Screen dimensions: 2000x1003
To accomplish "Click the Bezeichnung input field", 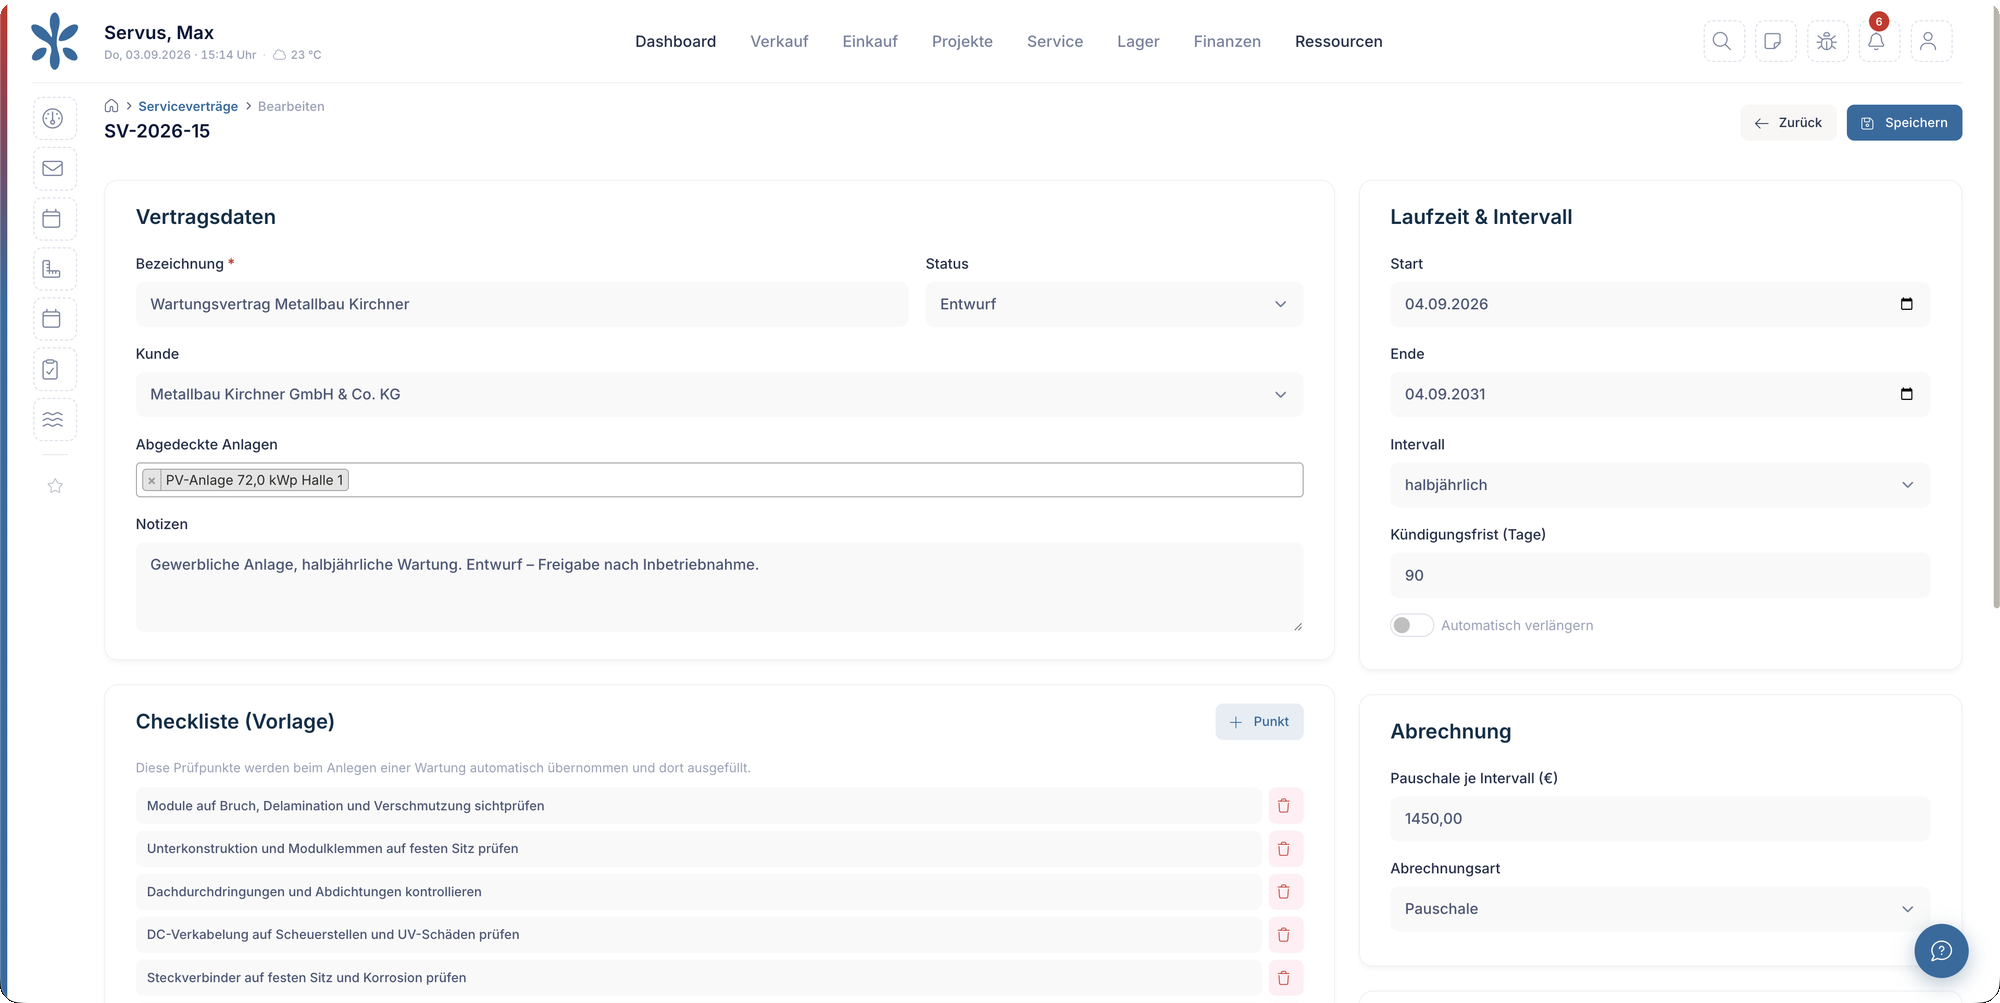I will tap(522, 304).
